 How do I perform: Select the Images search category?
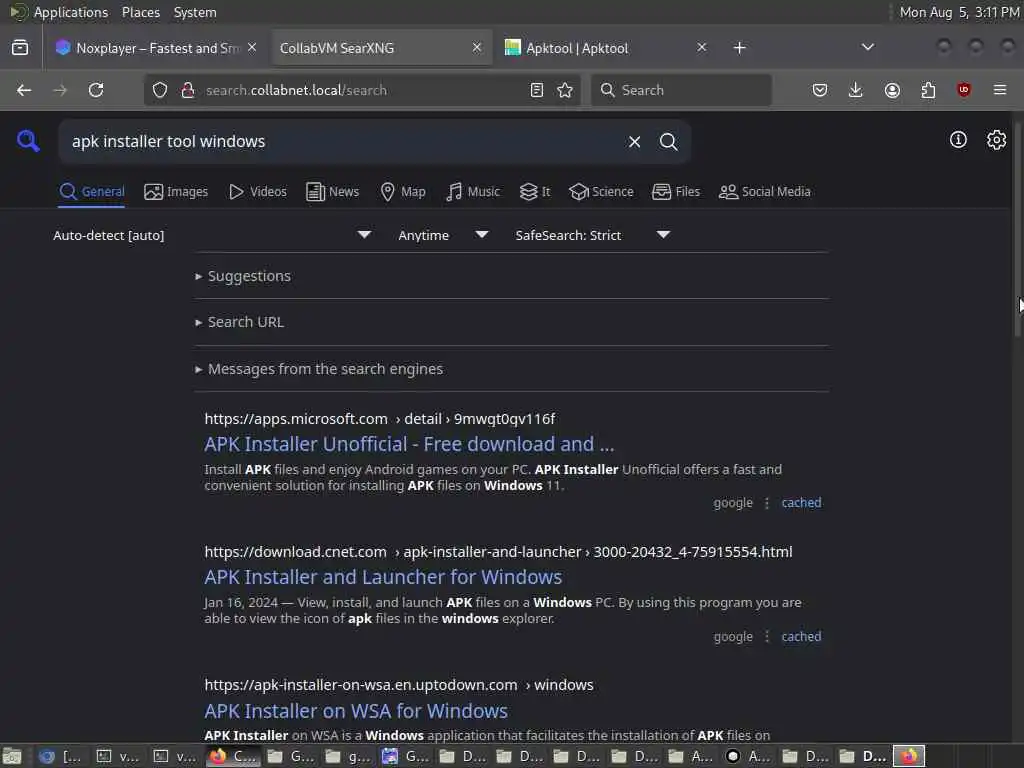click(176, 191)
